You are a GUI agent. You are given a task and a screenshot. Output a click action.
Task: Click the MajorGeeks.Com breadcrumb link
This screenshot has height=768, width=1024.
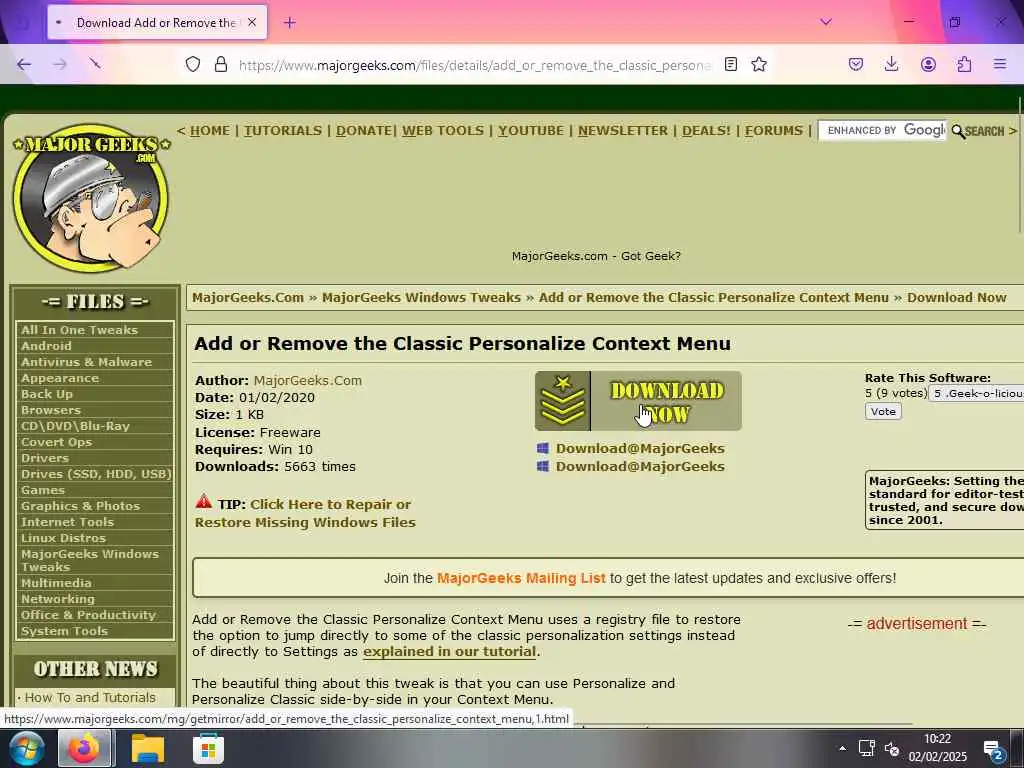coord(248,298)
